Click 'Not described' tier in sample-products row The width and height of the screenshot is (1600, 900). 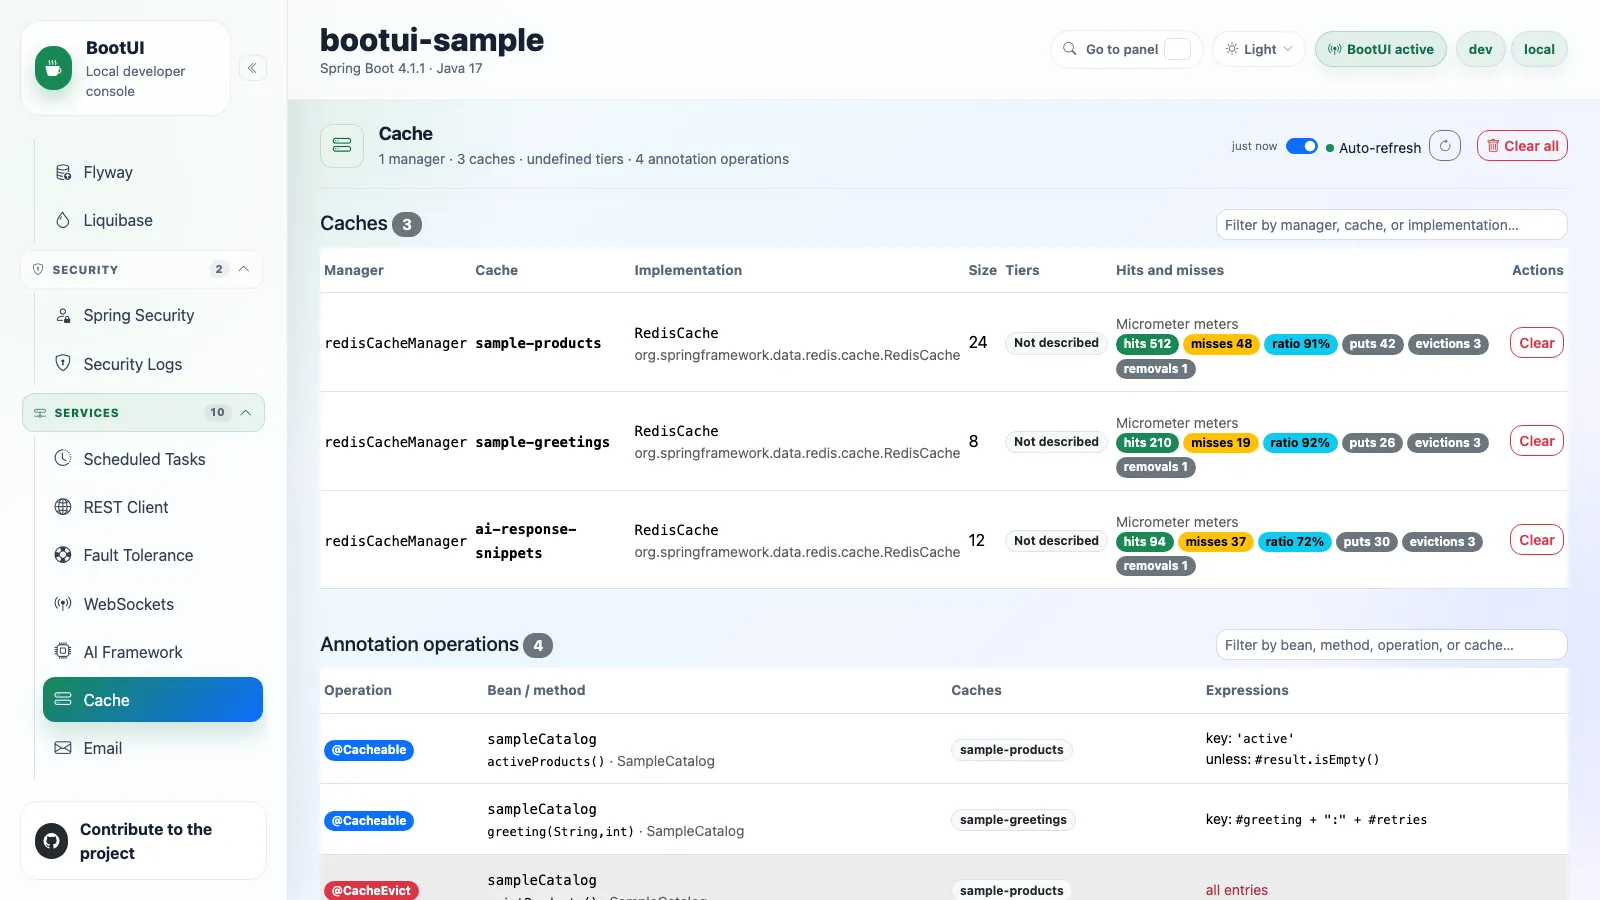(1056, 343)
